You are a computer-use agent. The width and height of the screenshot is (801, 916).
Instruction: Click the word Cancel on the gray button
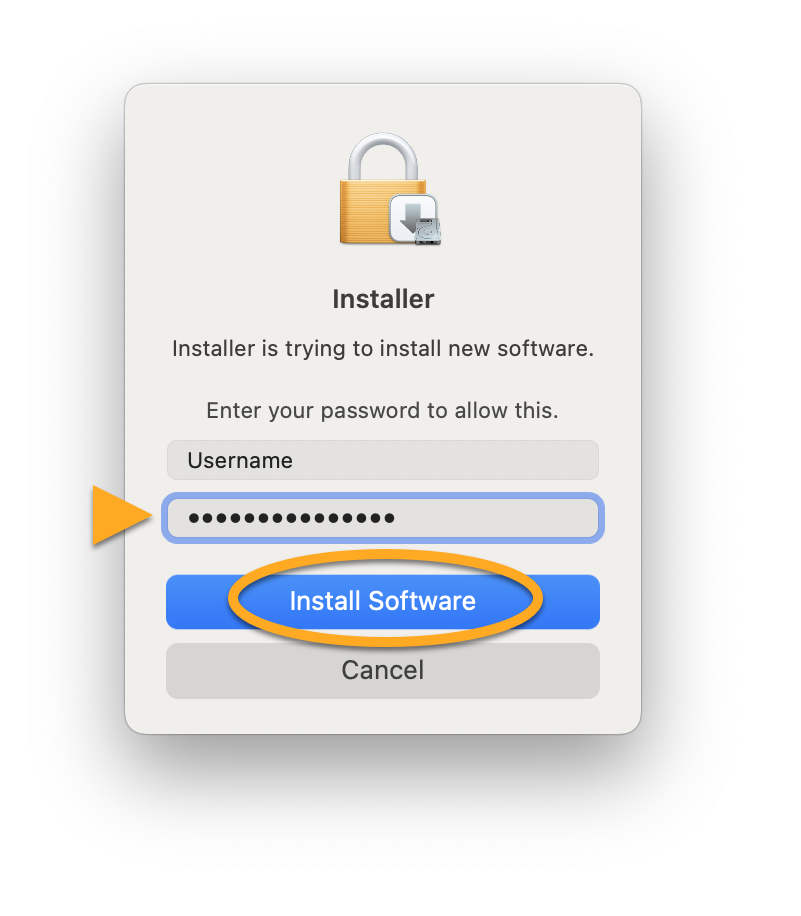point(383,670)
